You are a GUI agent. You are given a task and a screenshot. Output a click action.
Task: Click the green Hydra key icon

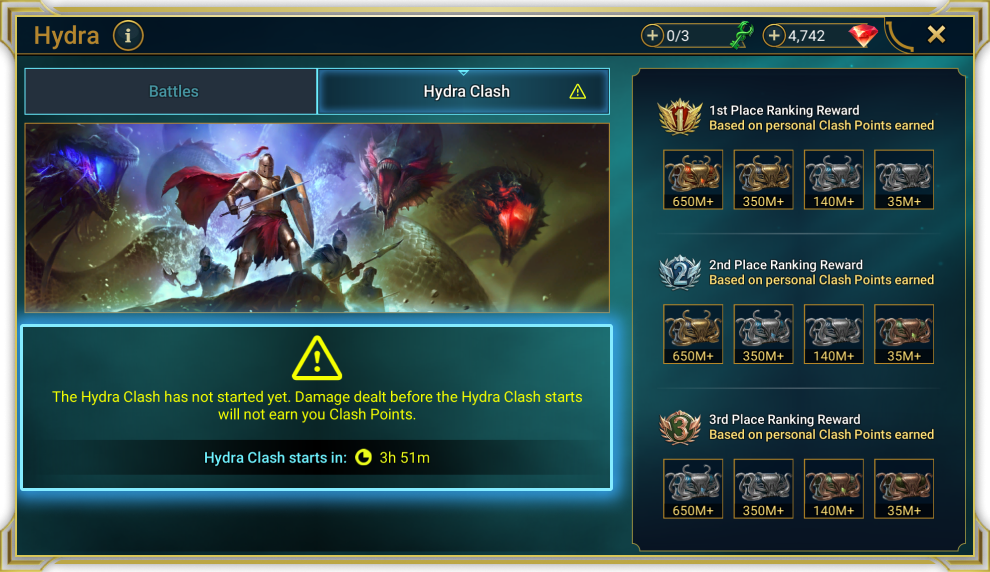coord(742,35)
